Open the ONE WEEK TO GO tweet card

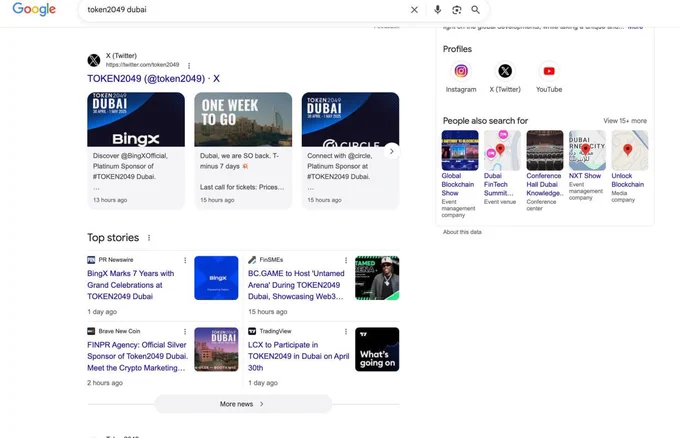click(x=243, y=150)
